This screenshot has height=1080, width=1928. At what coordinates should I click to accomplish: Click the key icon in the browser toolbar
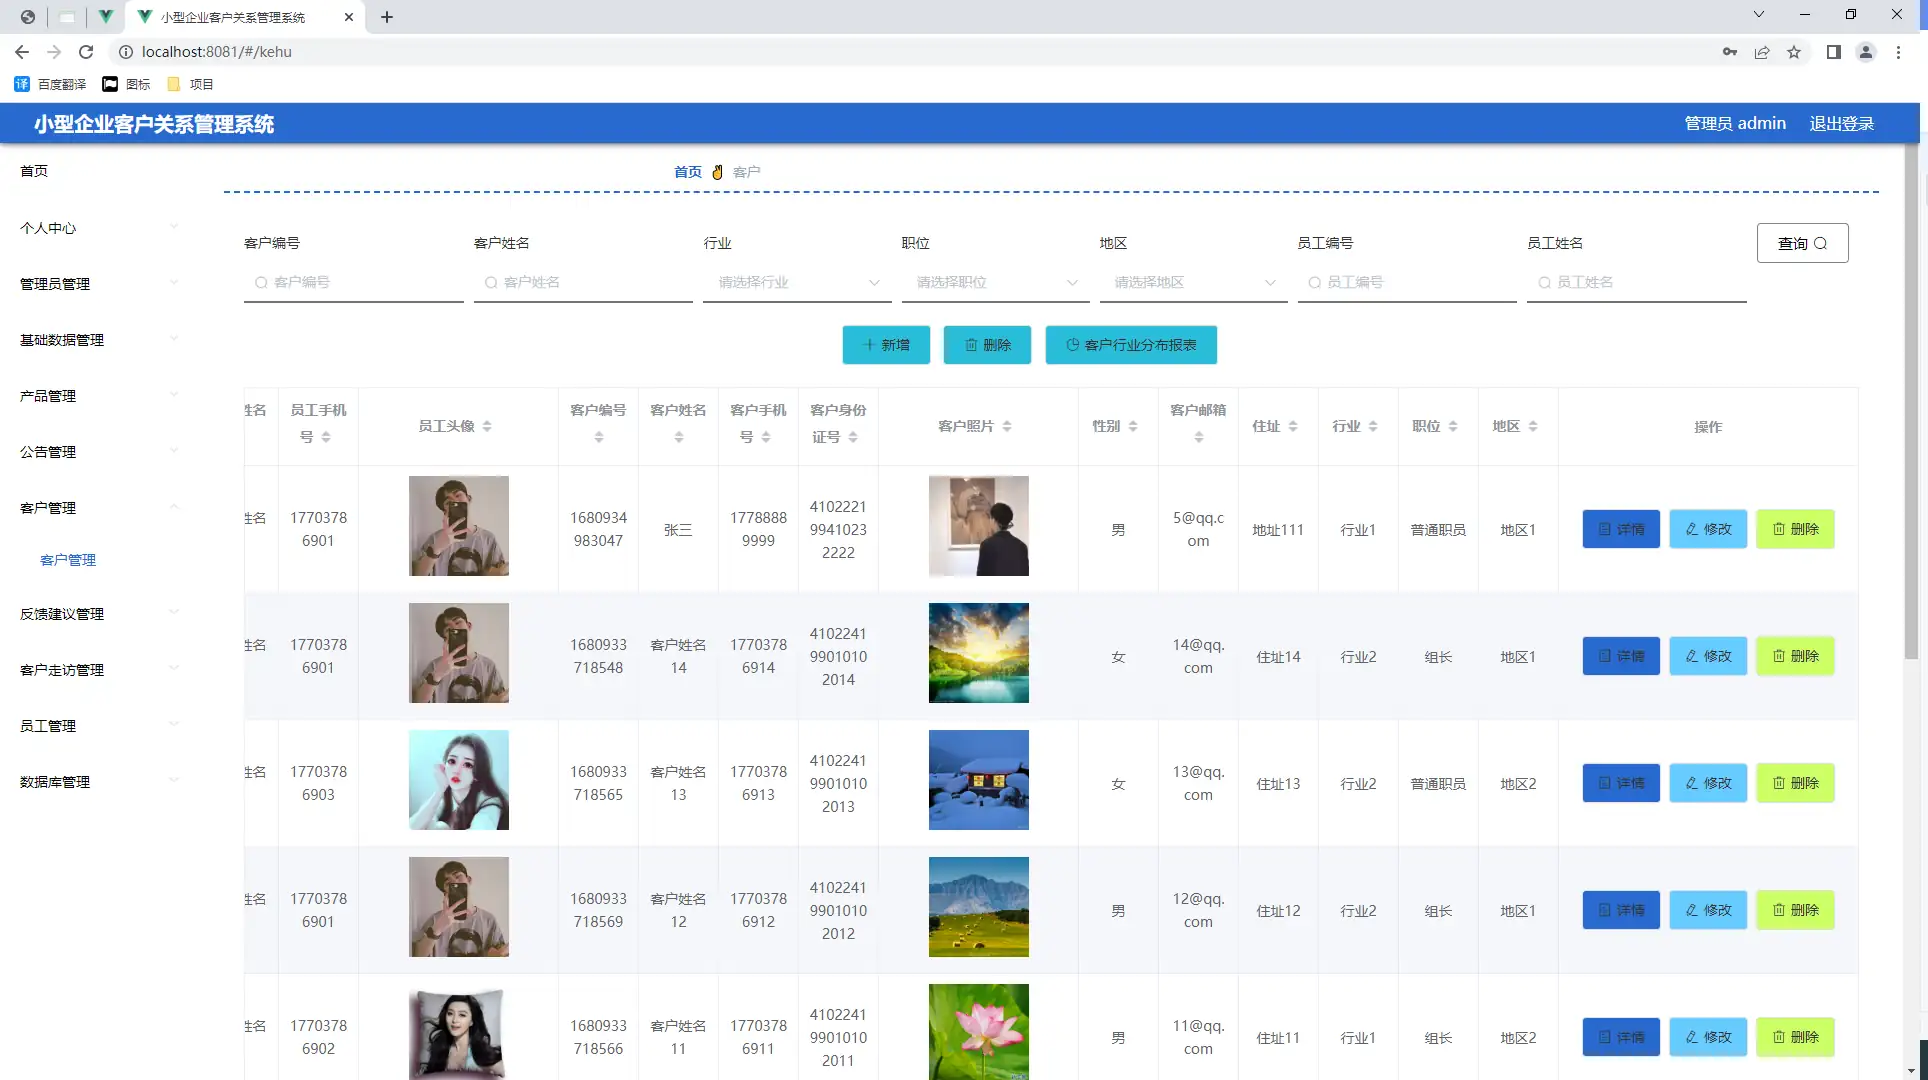click(x=1729, y=52)
